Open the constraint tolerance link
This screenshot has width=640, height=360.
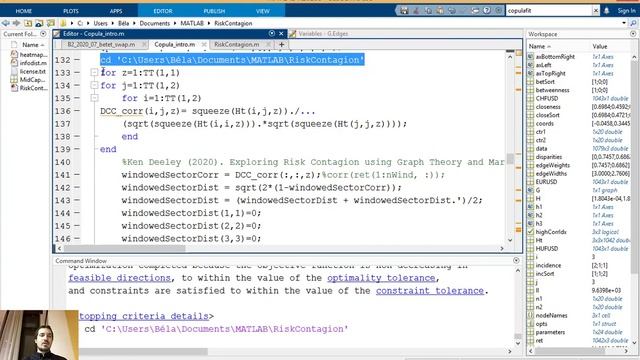[430, 291]
